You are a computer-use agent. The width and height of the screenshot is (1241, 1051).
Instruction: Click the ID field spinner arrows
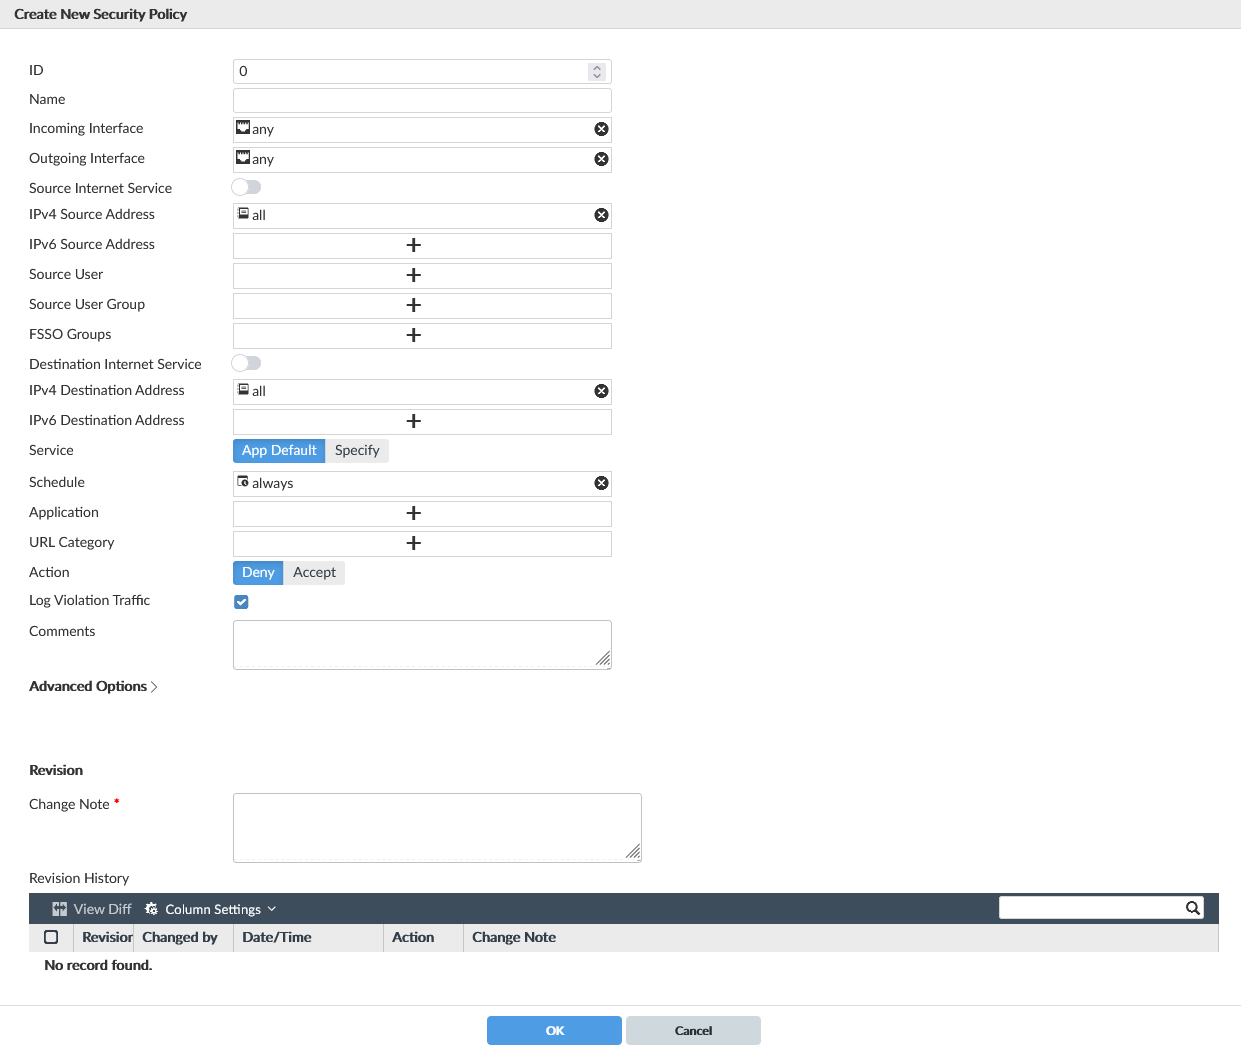click(597, 71)
